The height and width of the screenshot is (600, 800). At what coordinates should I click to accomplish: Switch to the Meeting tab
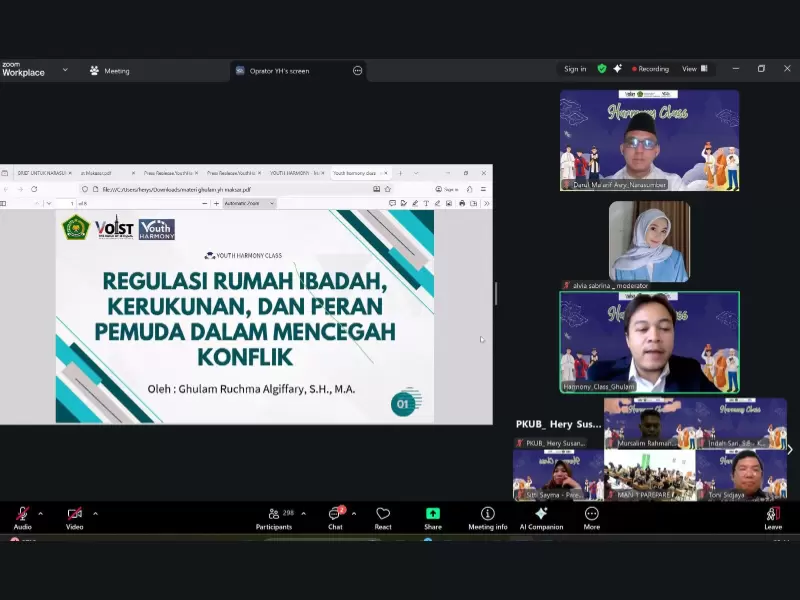click(x=110, y=71)
